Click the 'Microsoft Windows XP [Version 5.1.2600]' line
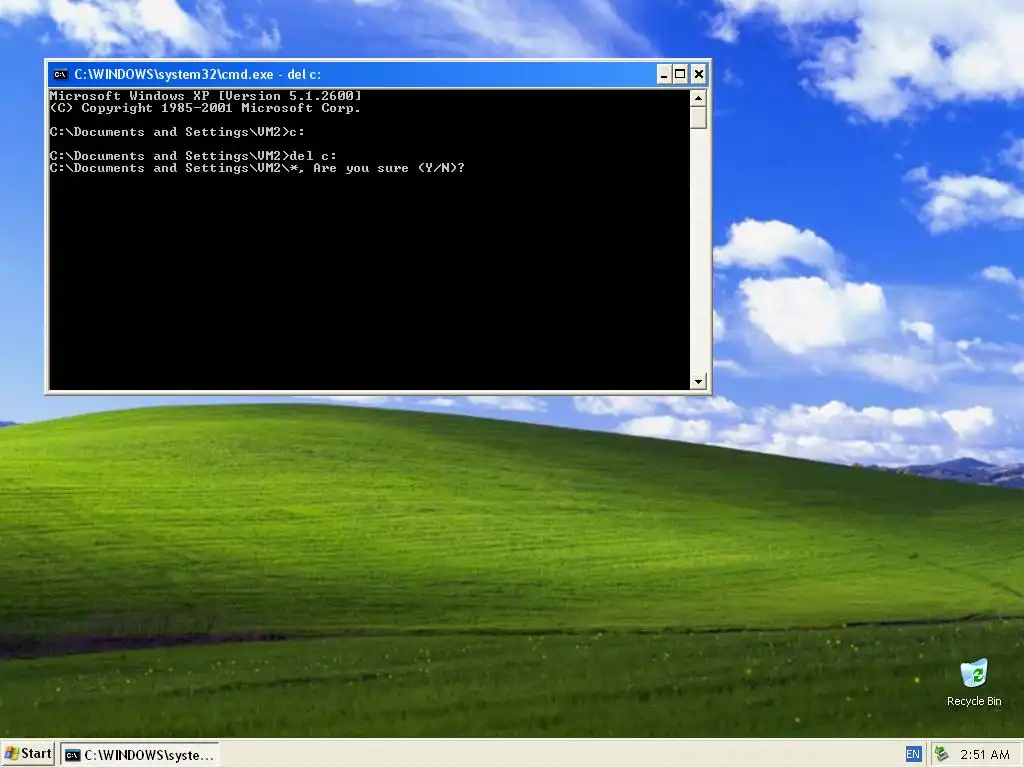1024x768 pixels. pyautogui.click(x=205, y=96)
